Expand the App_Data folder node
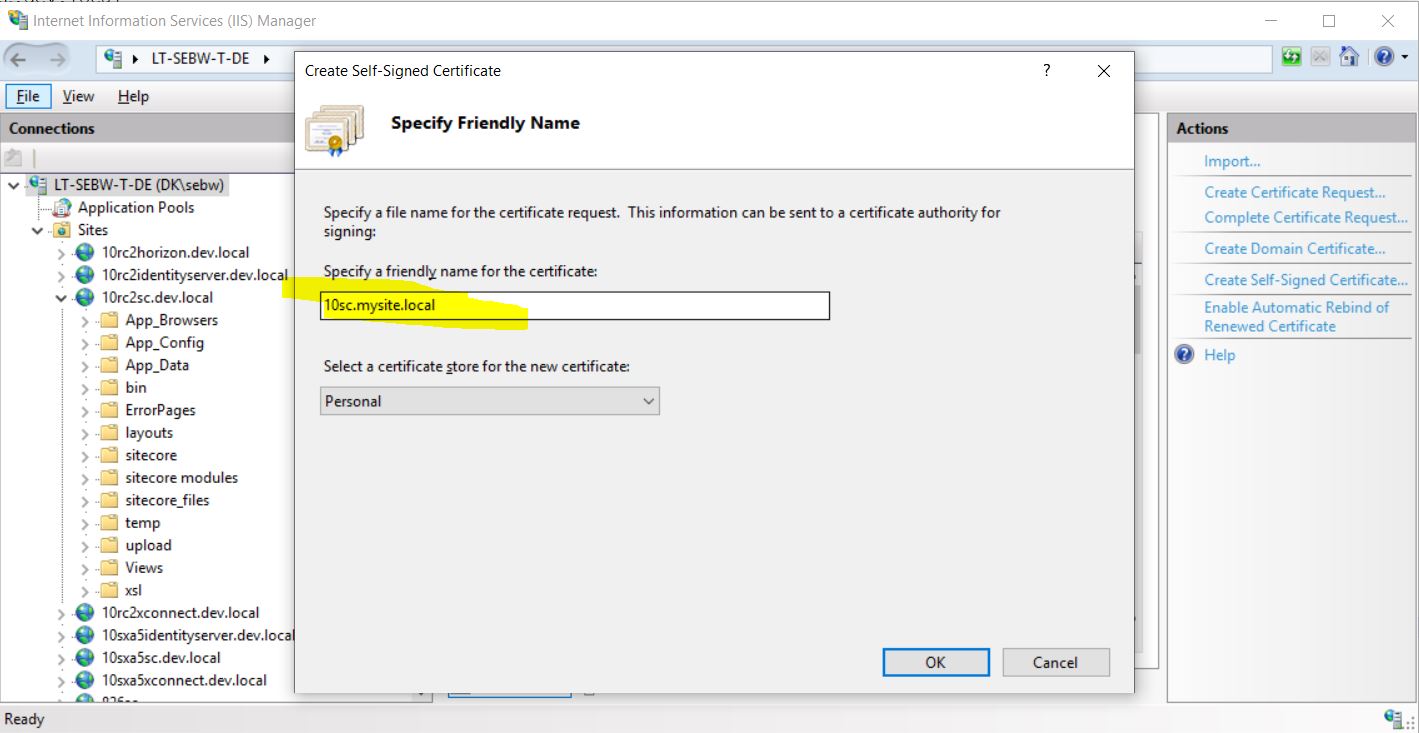The image size is (1419, 733). tap(86, 366)
